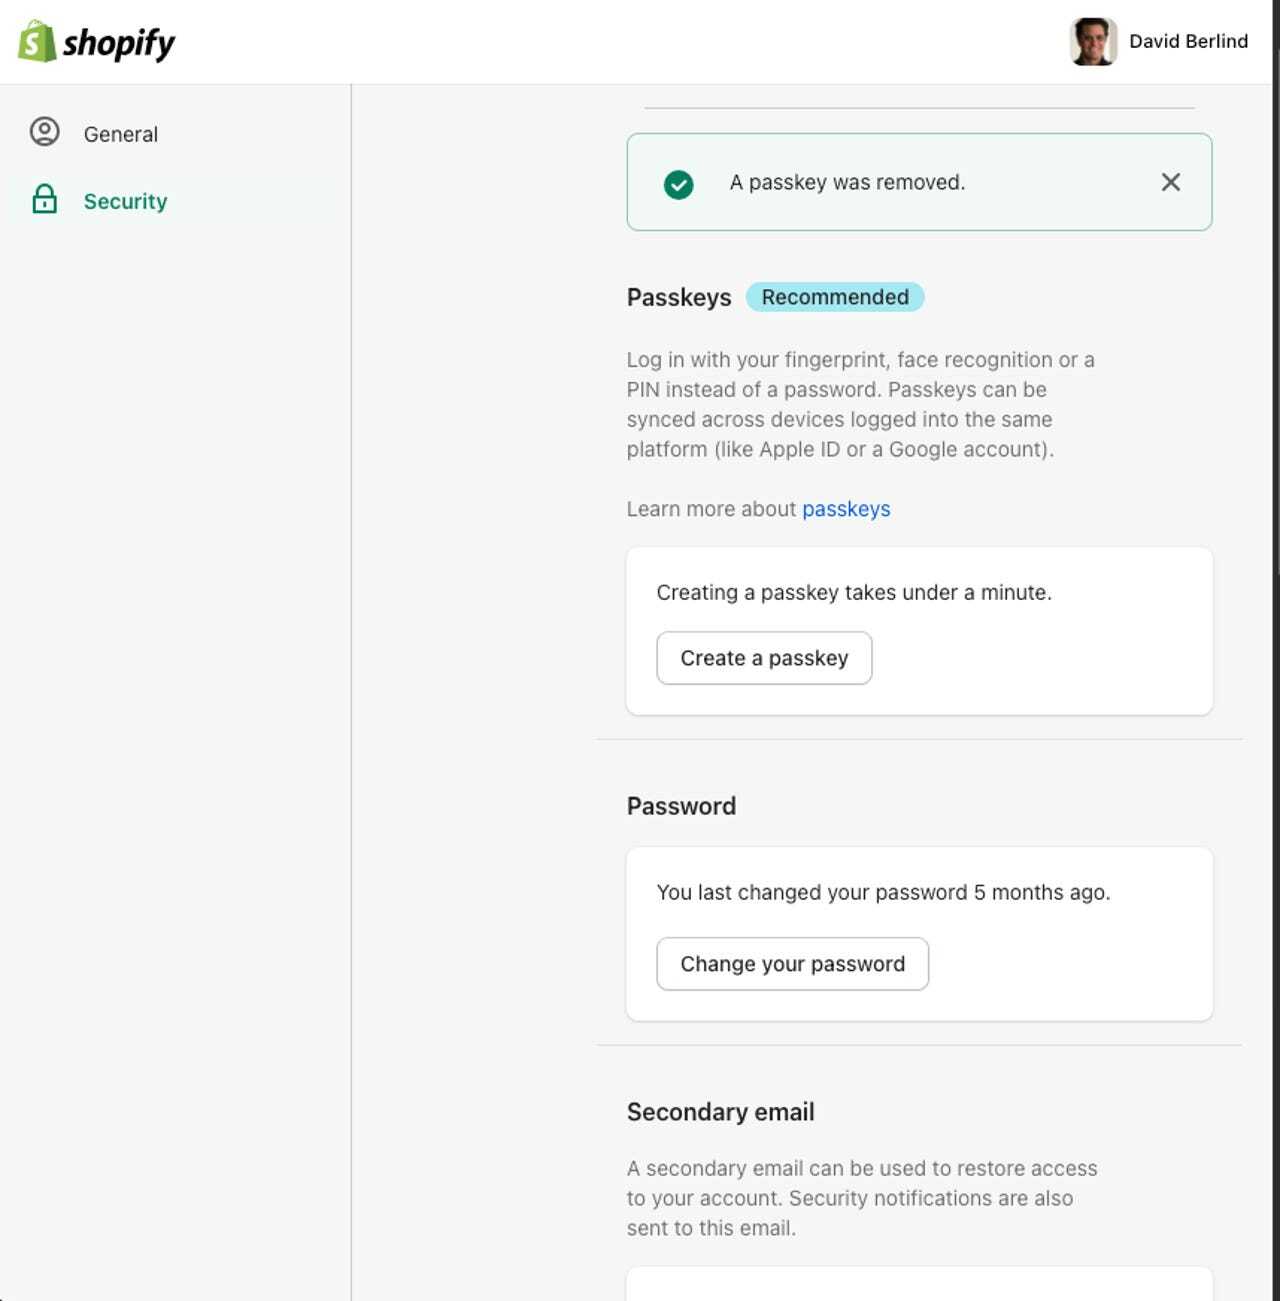Viewport: 1280px width, 1301px height.
Task: Switch to the General settings section
Action: coord(121,133)
